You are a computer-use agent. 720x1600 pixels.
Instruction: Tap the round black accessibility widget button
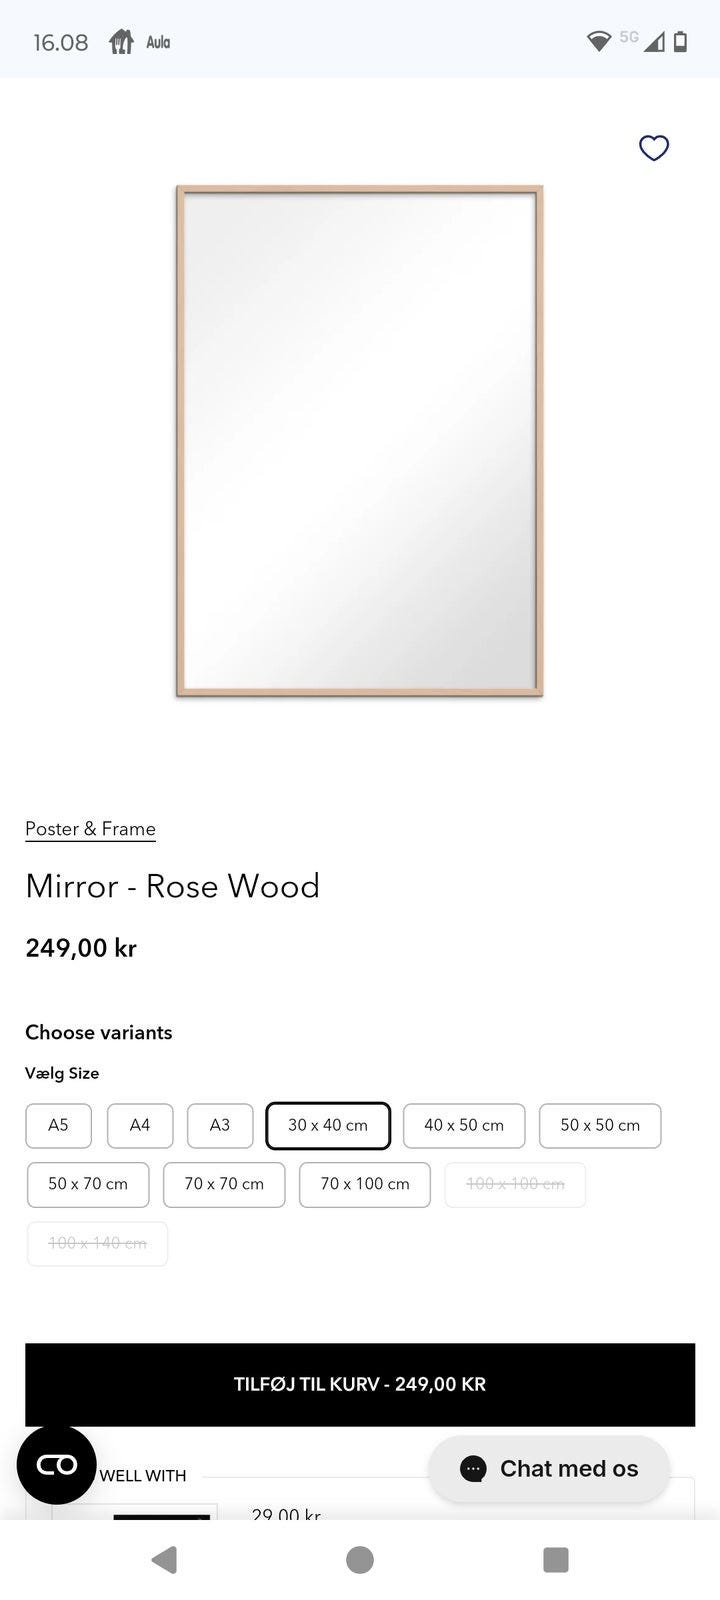57,1464
